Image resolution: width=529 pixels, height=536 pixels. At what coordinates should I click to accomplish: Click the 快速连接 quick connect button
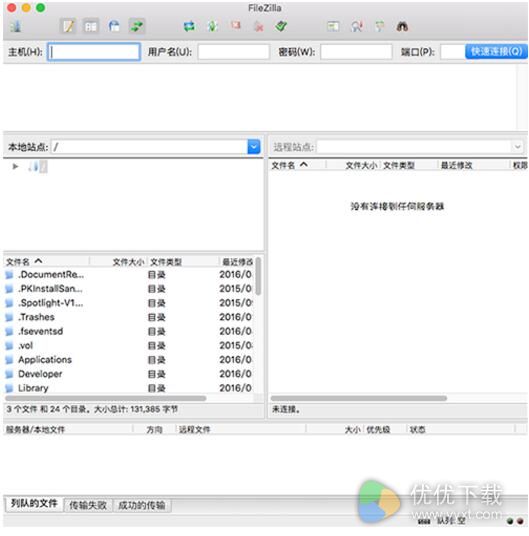(x=496, y=52)
